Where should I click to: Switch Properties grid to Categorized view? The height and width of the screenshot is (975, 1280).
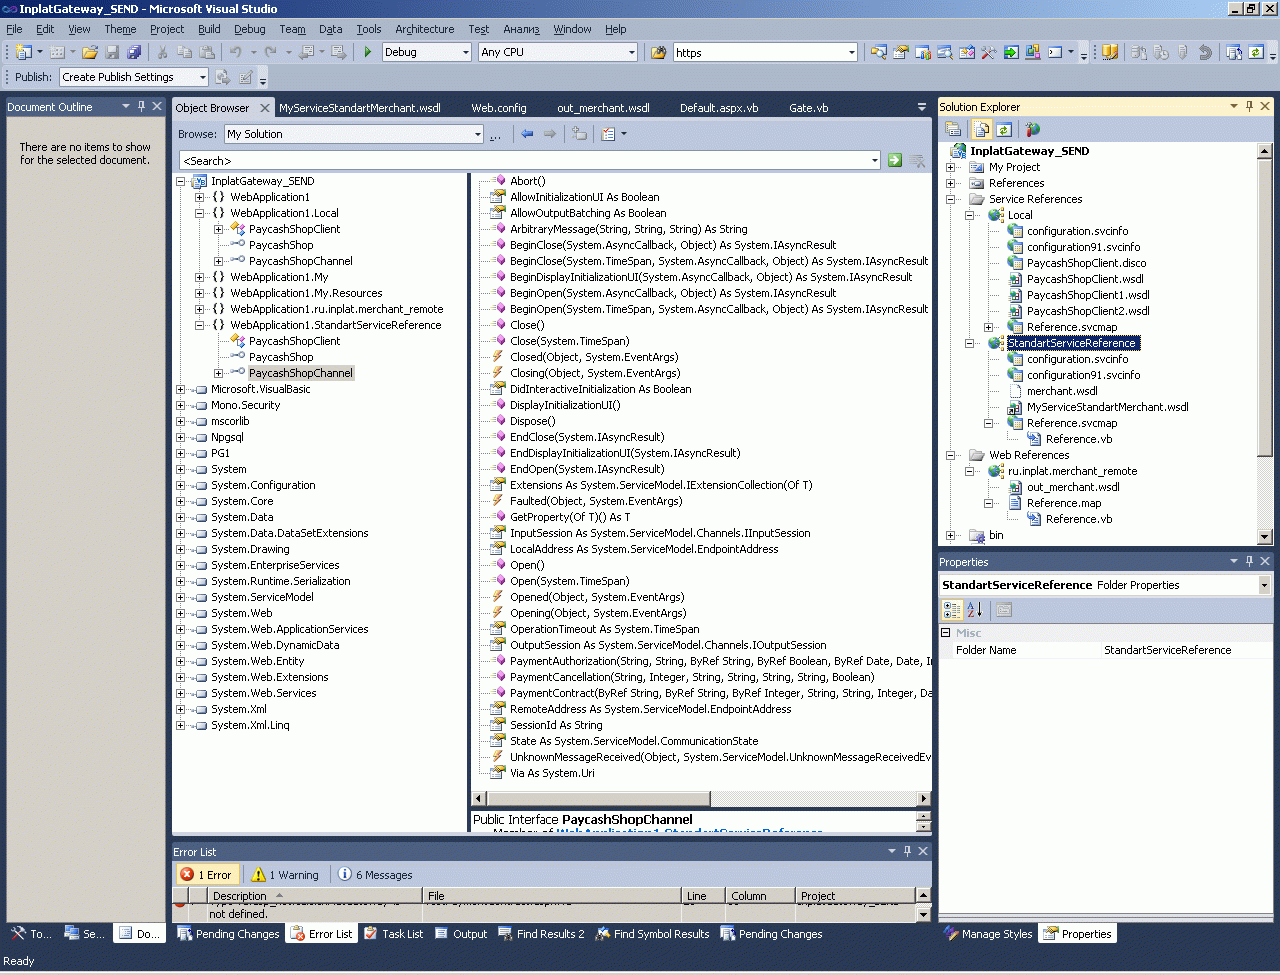952,610
